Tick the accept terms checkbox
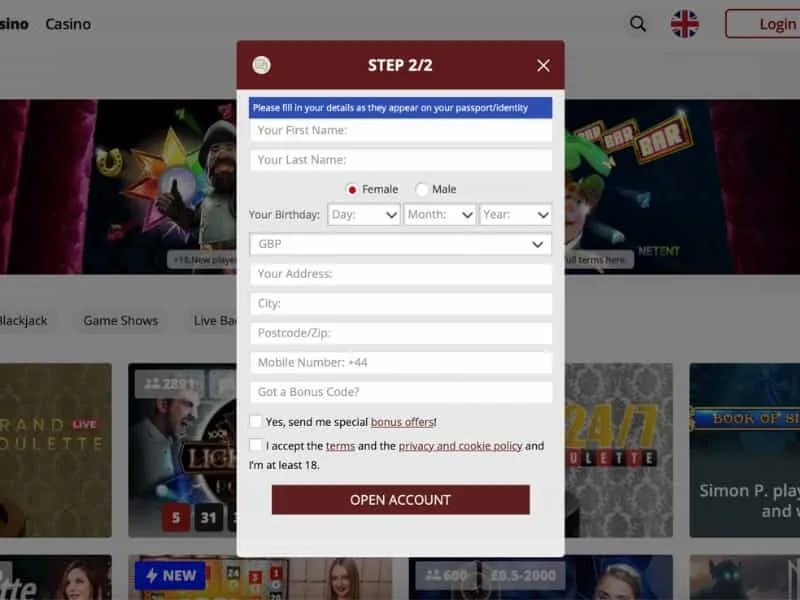Screen dimensions: 800x600 pyautogui.click(x=256, y=445)
